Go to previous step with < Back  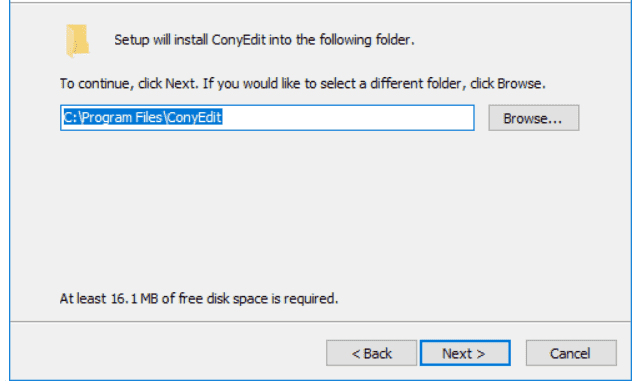pos(371,353)
